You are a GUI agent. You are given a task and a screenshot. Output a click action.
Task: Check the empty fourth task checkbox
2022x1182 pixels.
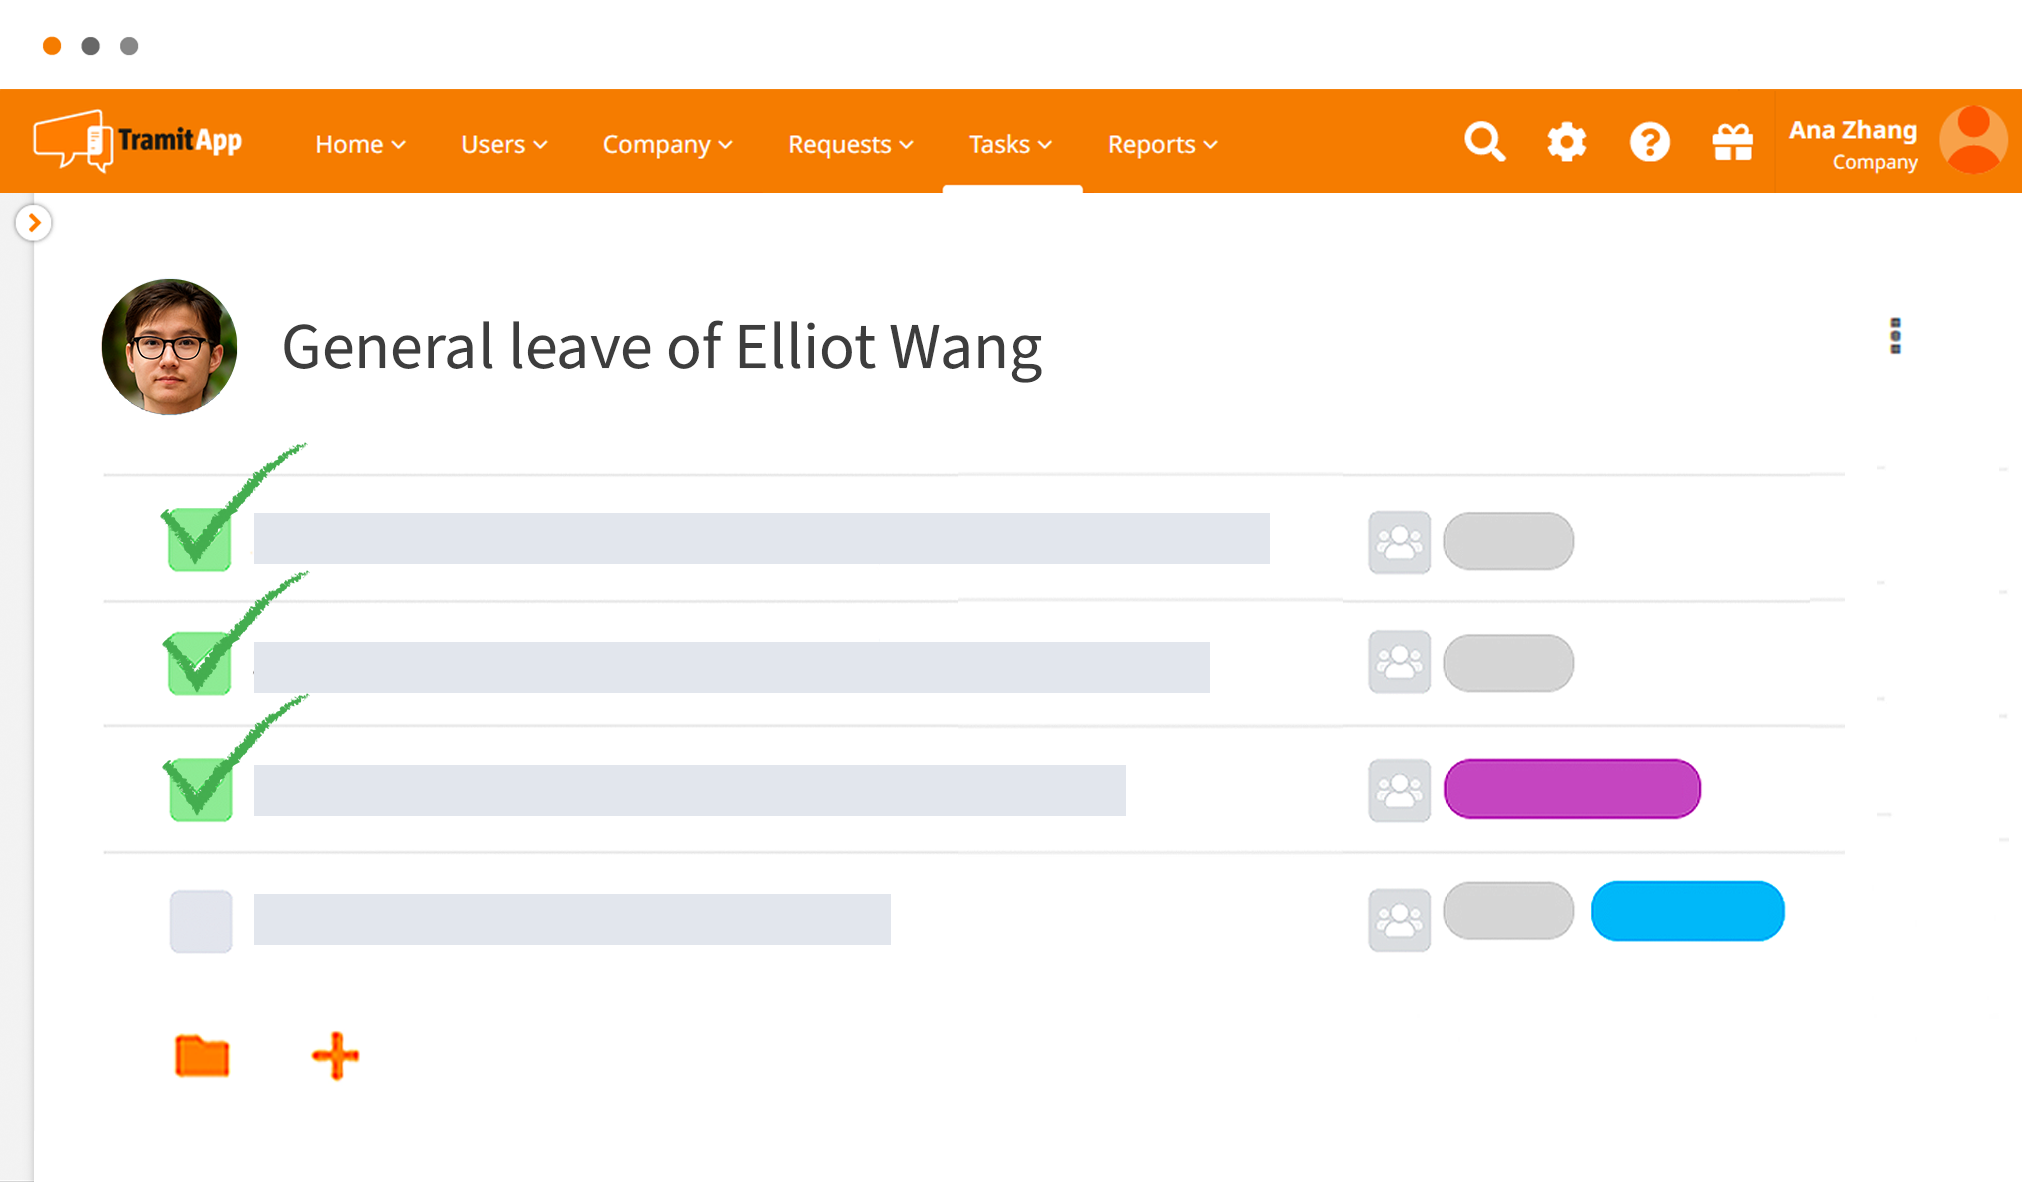[x=201, y=921]
